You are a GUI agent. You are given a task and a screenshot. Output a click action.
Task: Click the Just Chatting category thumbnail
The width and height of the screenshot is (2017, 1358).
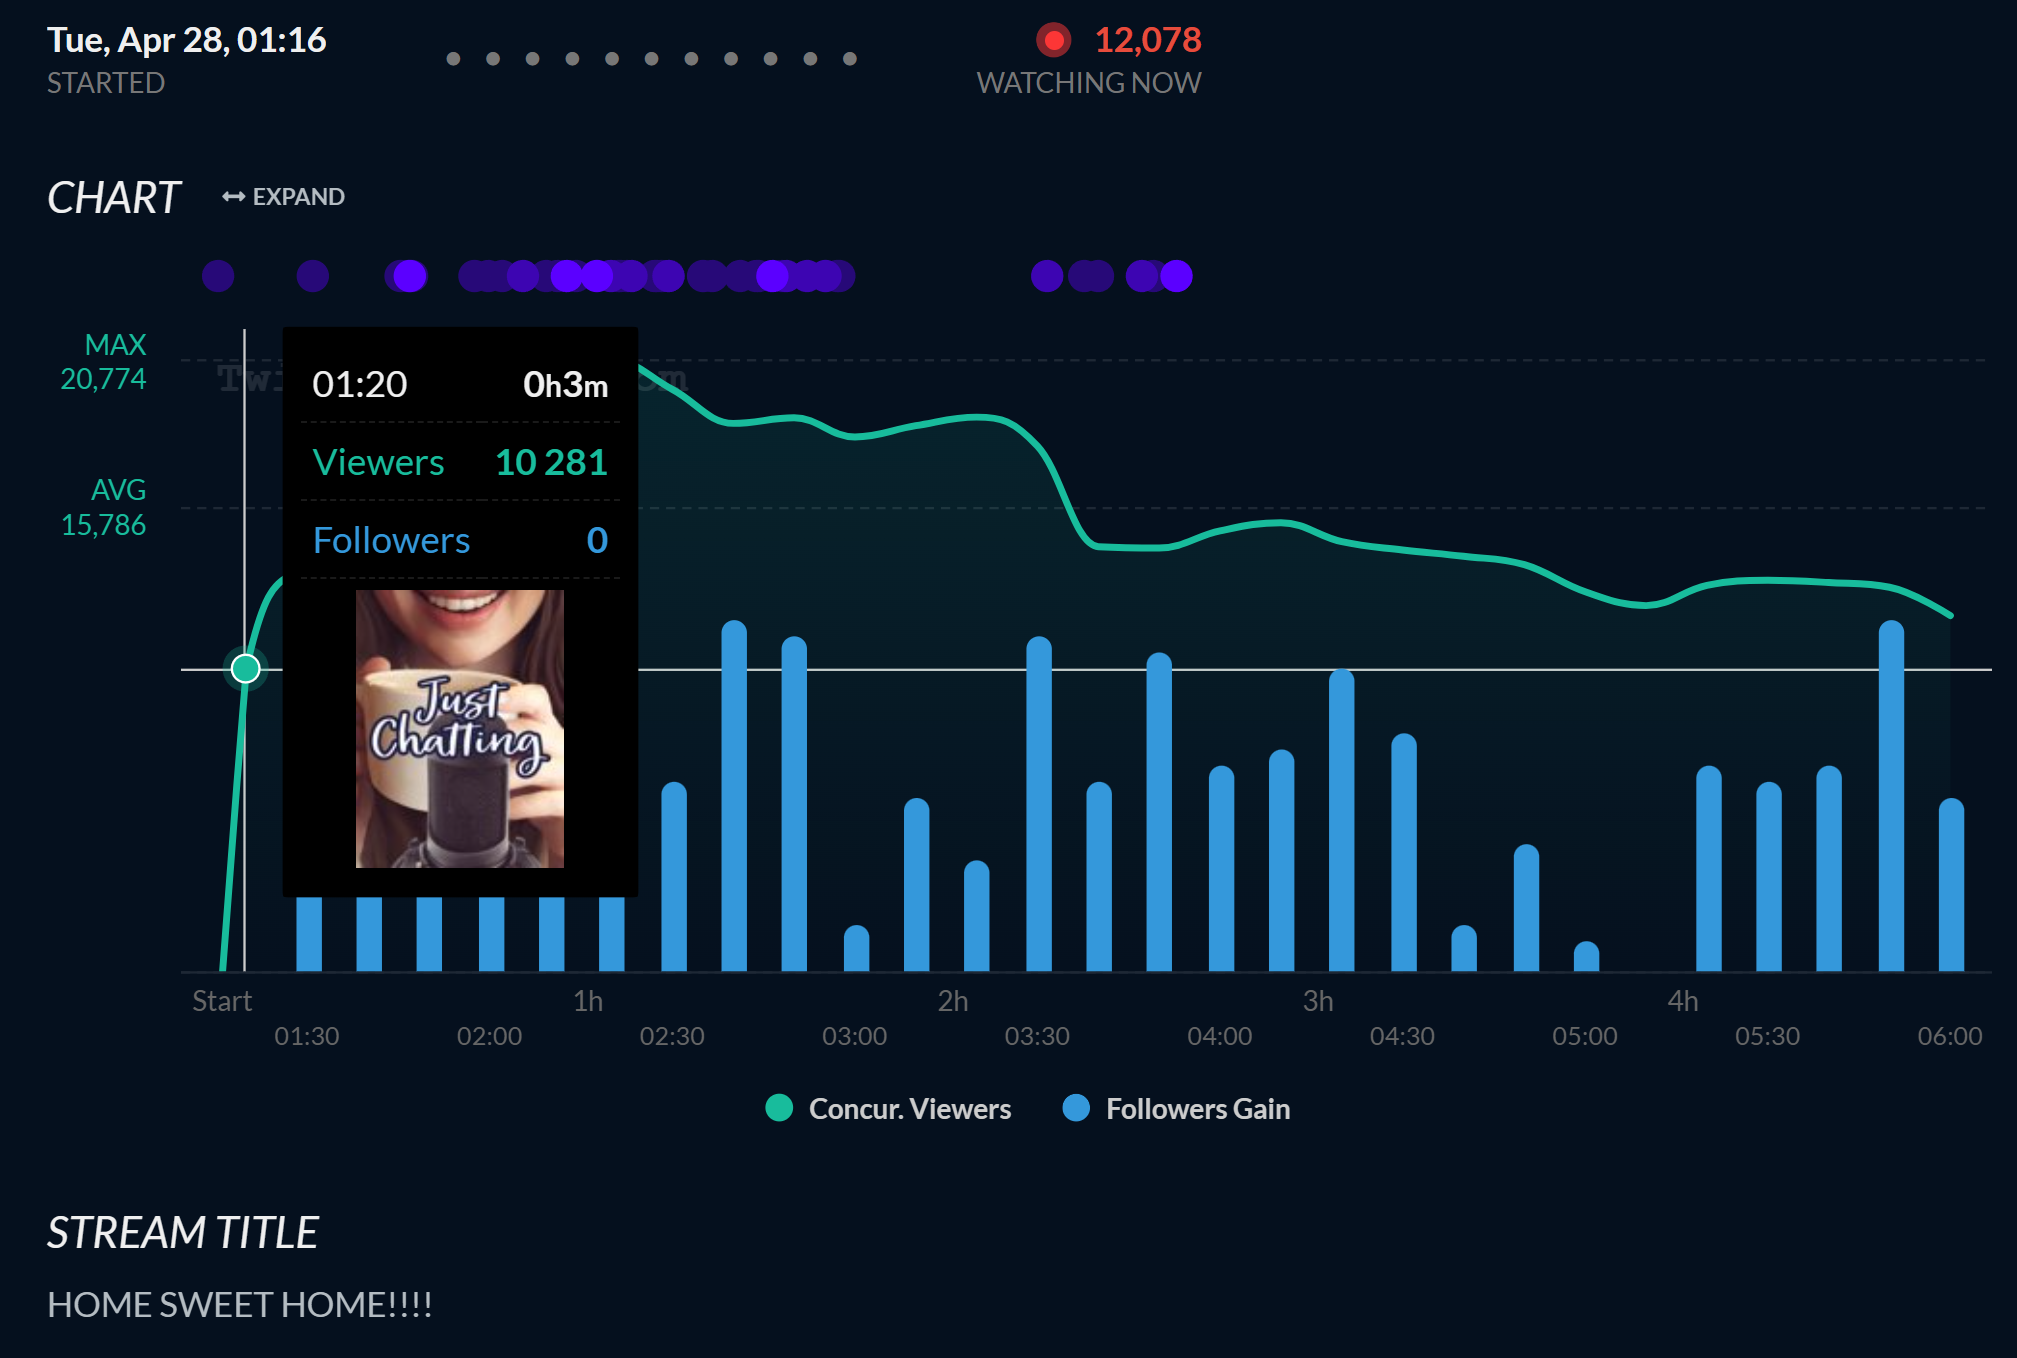[x=460, y=729]
